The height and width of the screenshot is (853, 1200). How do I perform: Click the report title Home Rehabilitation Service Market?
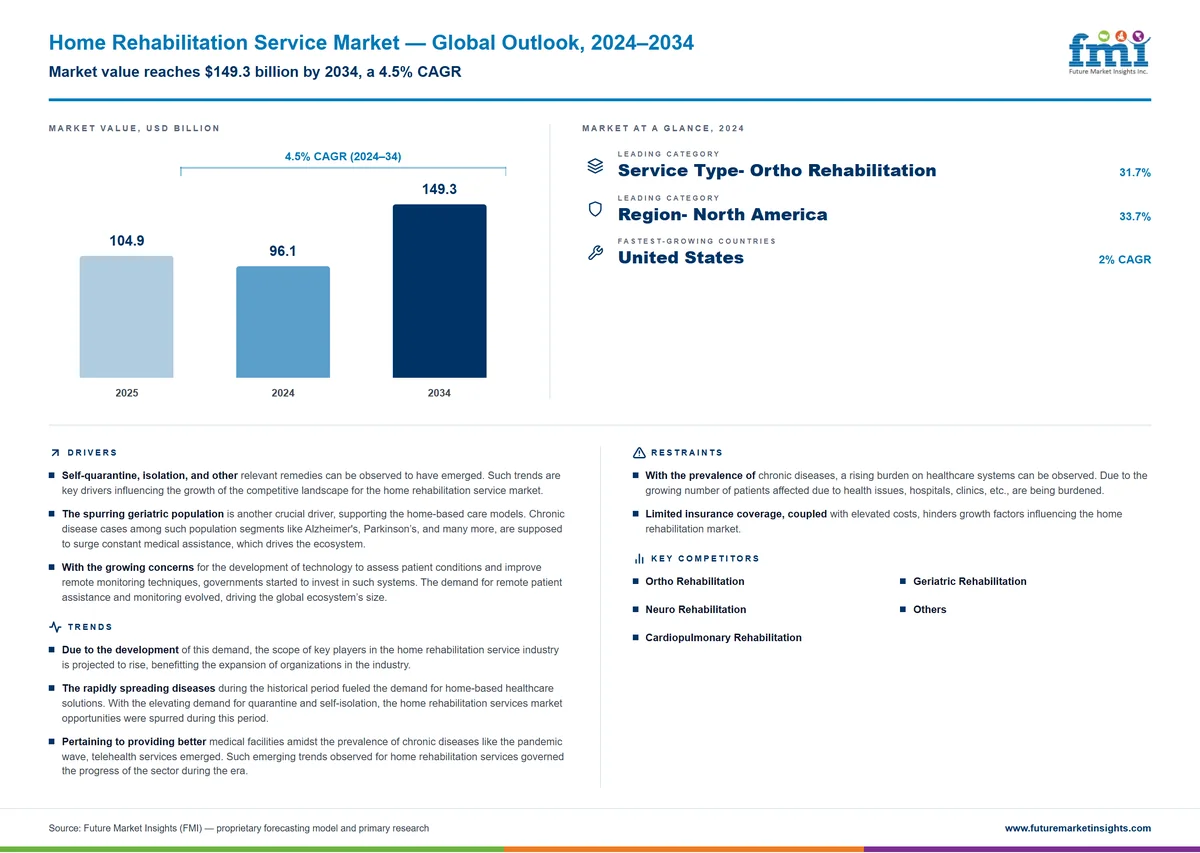coord(371,43)
